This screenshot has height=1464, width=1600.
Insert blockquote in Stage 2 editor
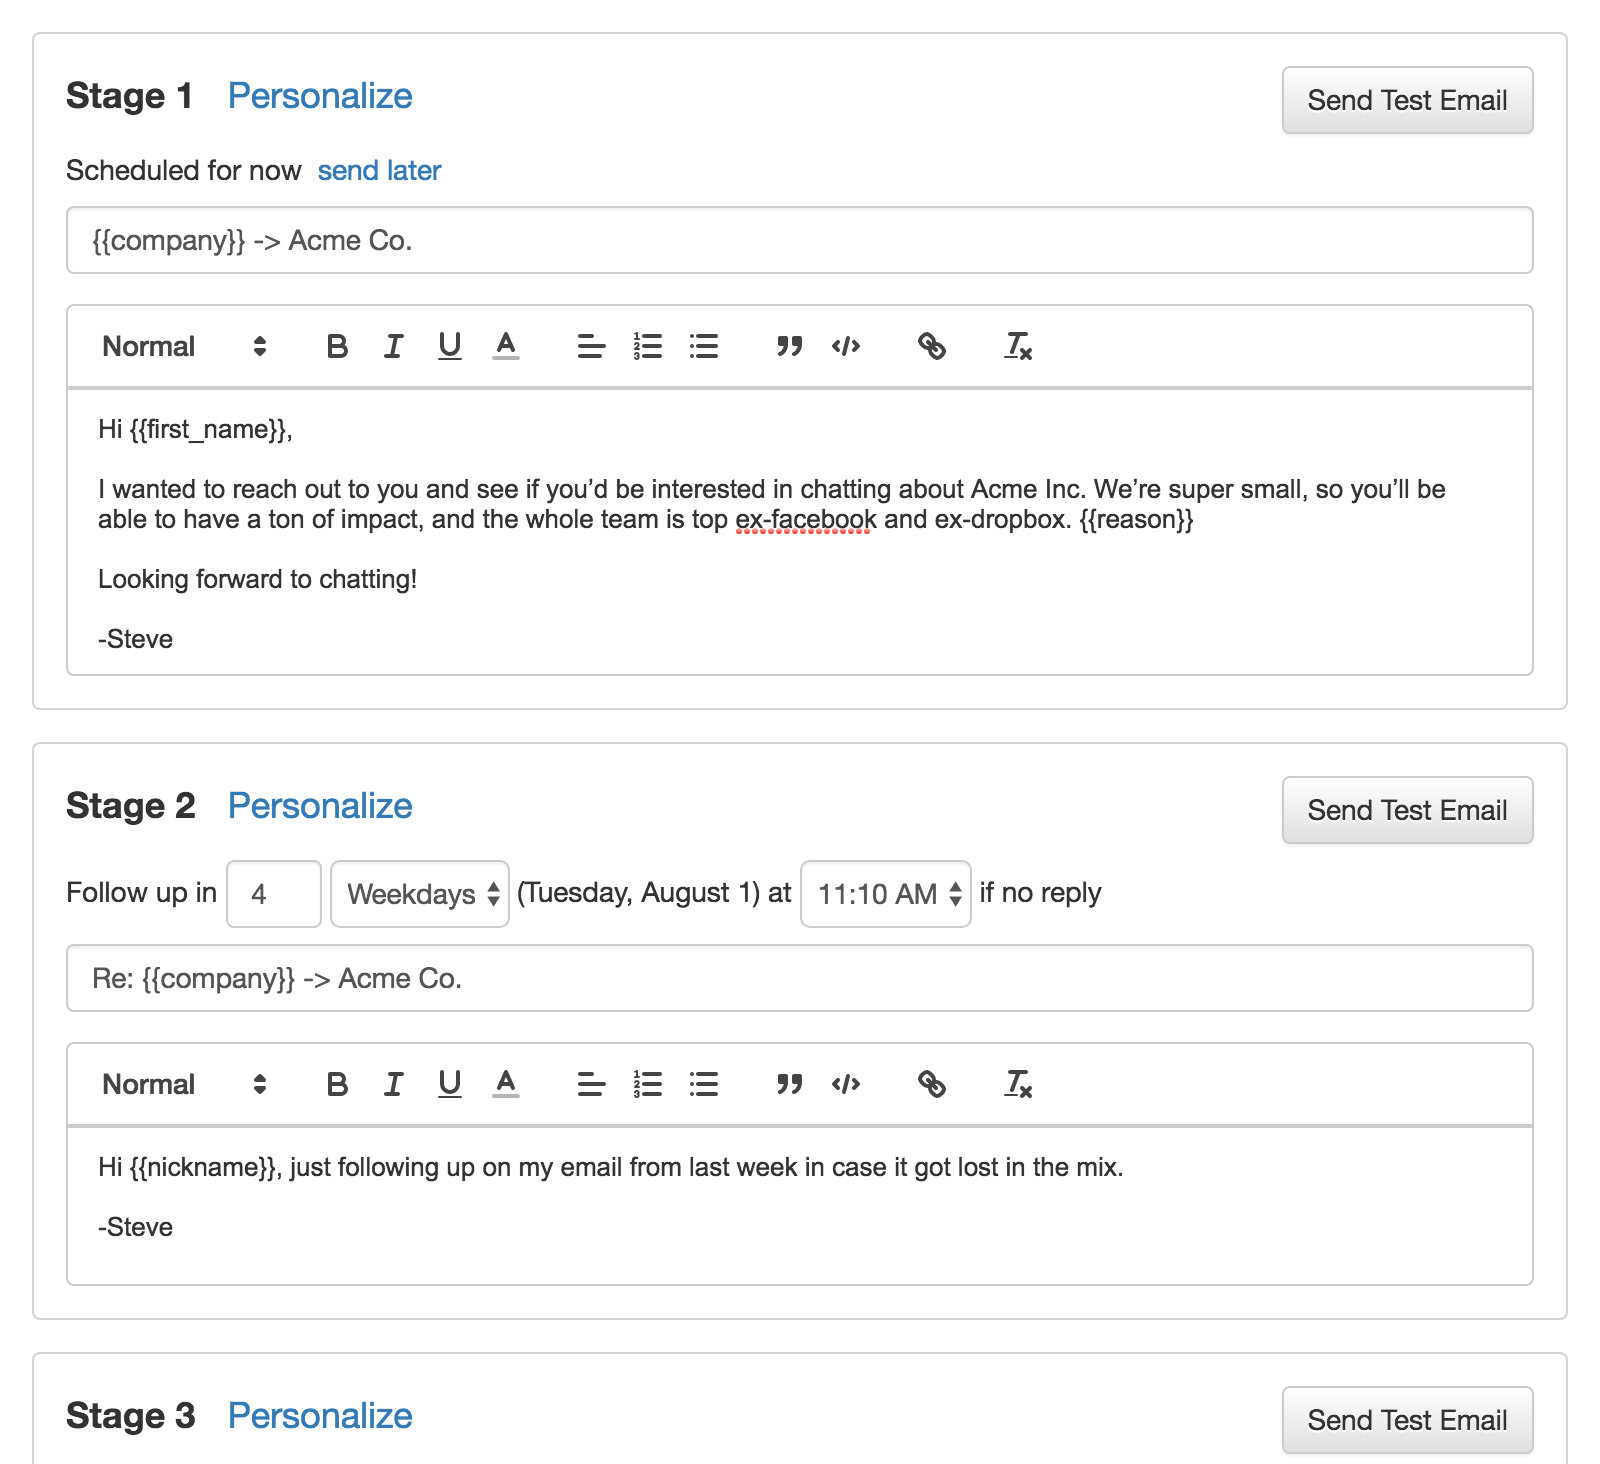pyautogui.click(x=790, y=1084)
